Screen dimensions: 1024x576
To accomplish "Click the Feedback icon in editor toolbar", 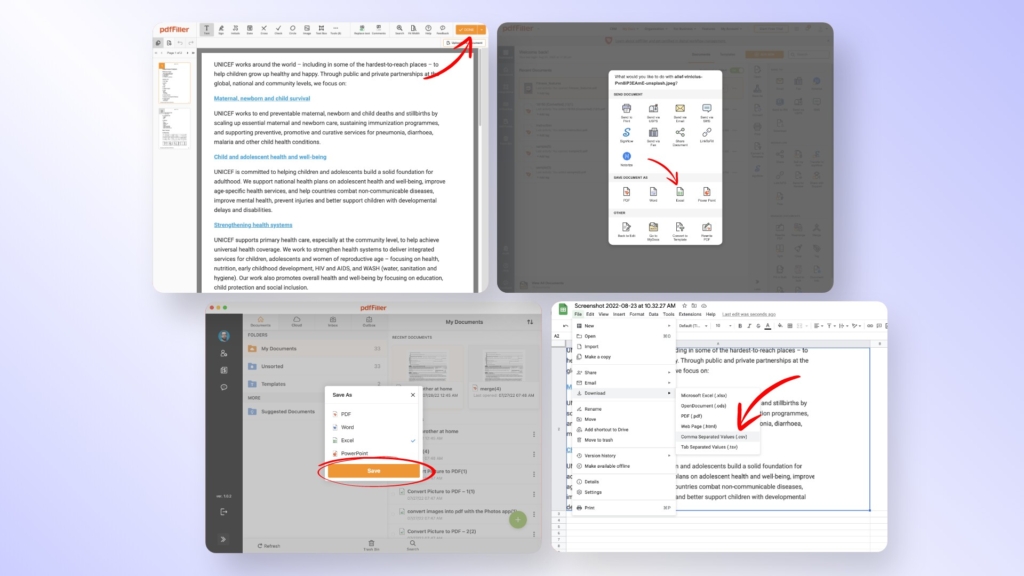I will coord(443,30).
